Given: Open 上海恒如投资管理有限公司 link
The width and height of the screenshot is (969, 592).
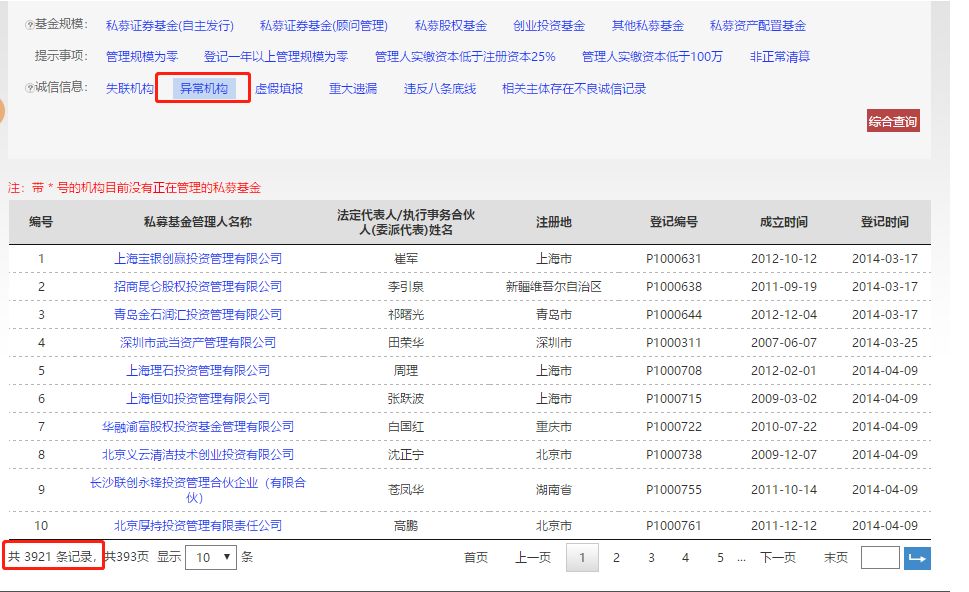Looking at the screenshot, I should coord(198,398).
